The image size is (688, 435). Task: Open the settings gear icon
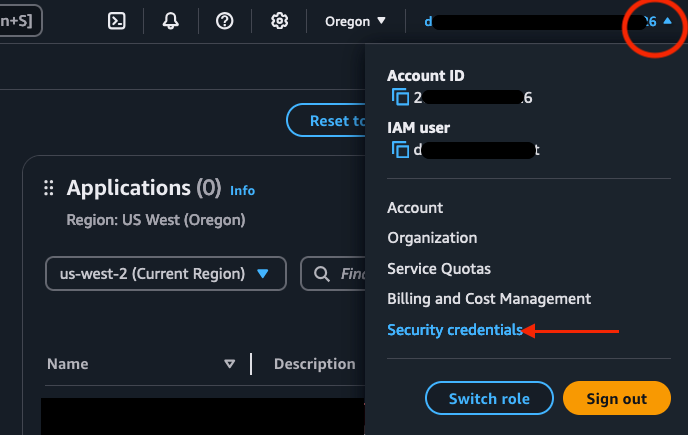coord(280,21)
